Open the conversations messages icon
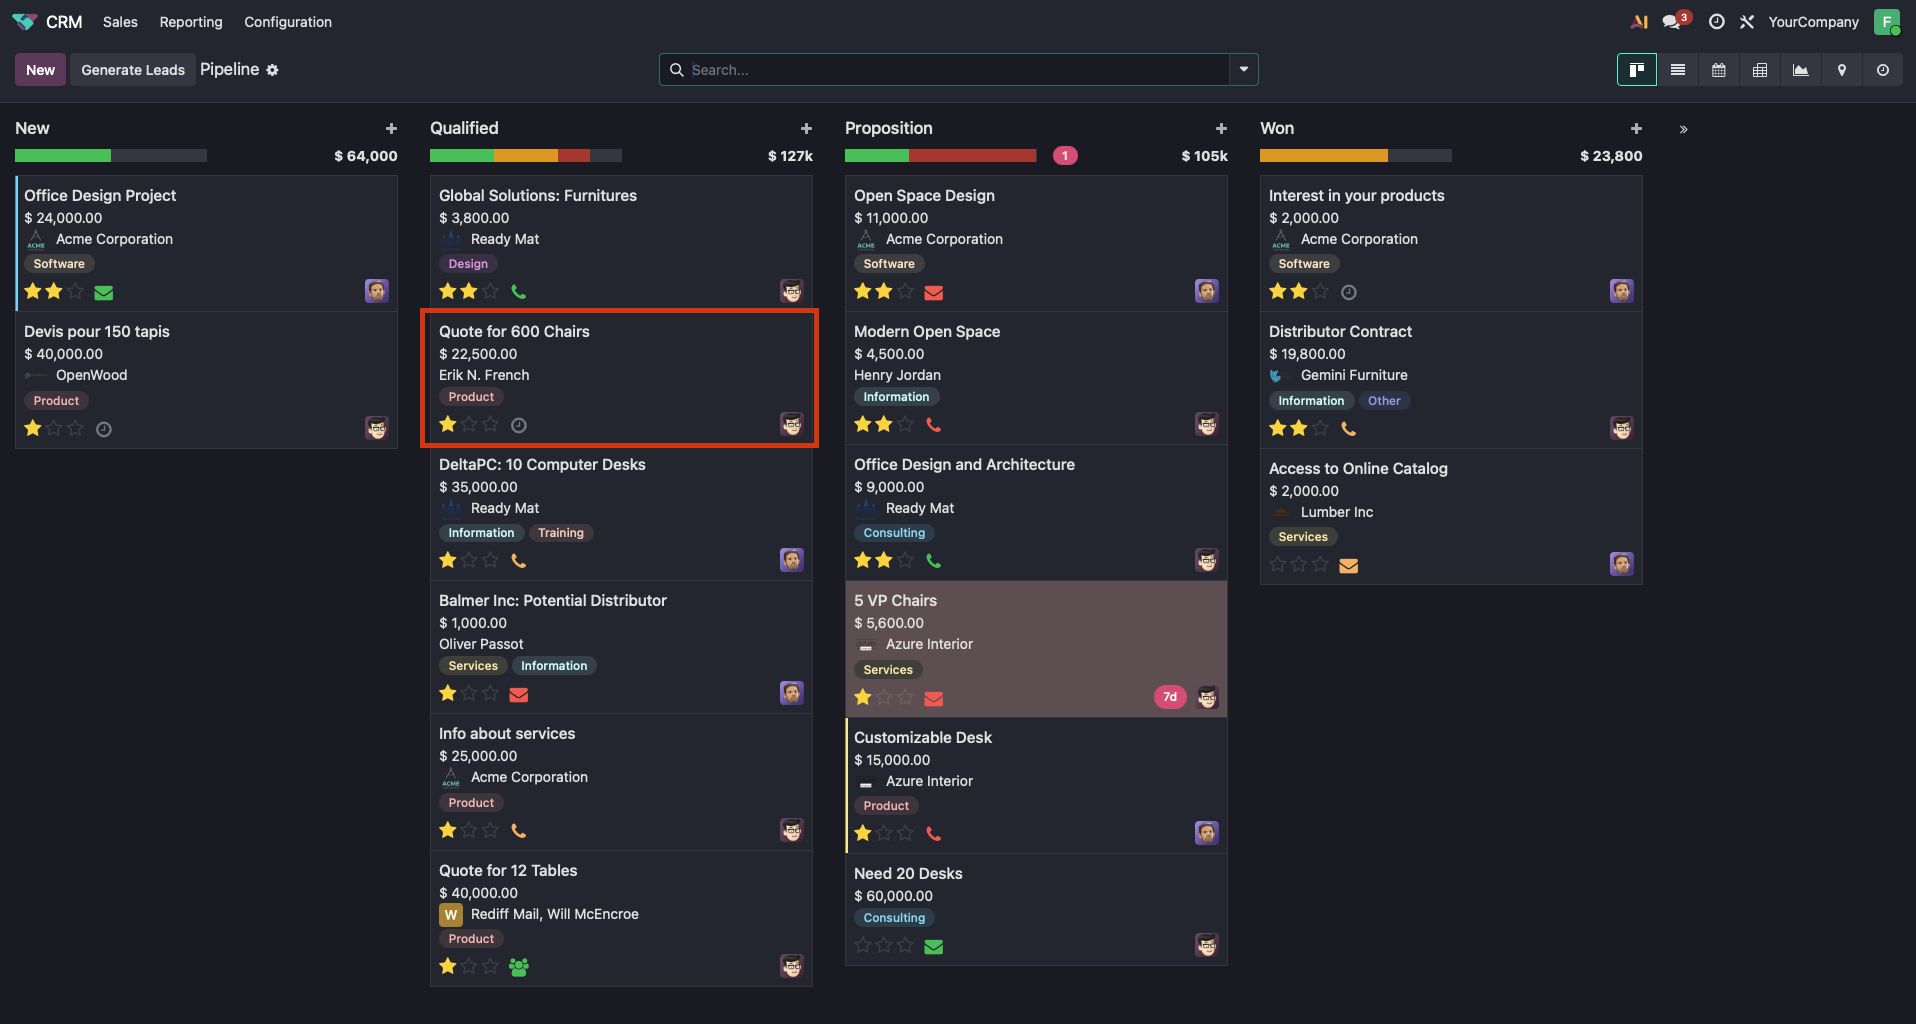 [x=1671, y=22]
